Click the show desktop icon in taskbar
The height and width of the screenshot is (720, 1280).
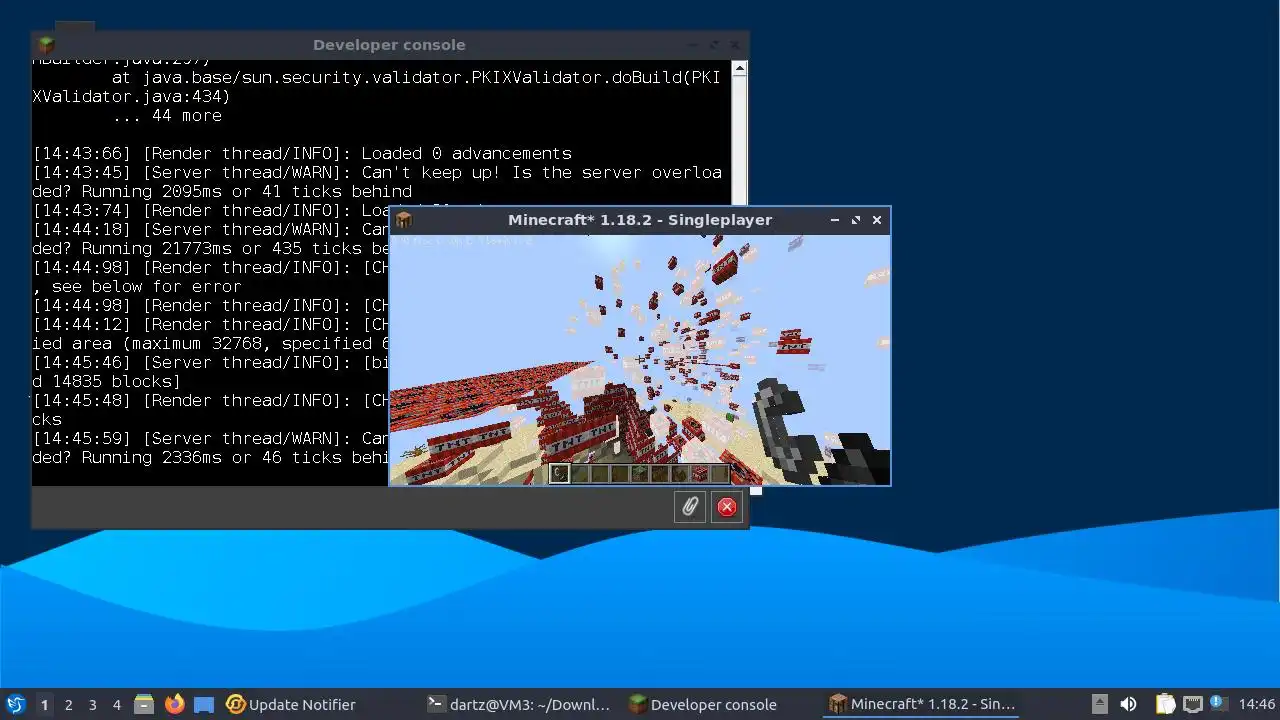[204, 704]
